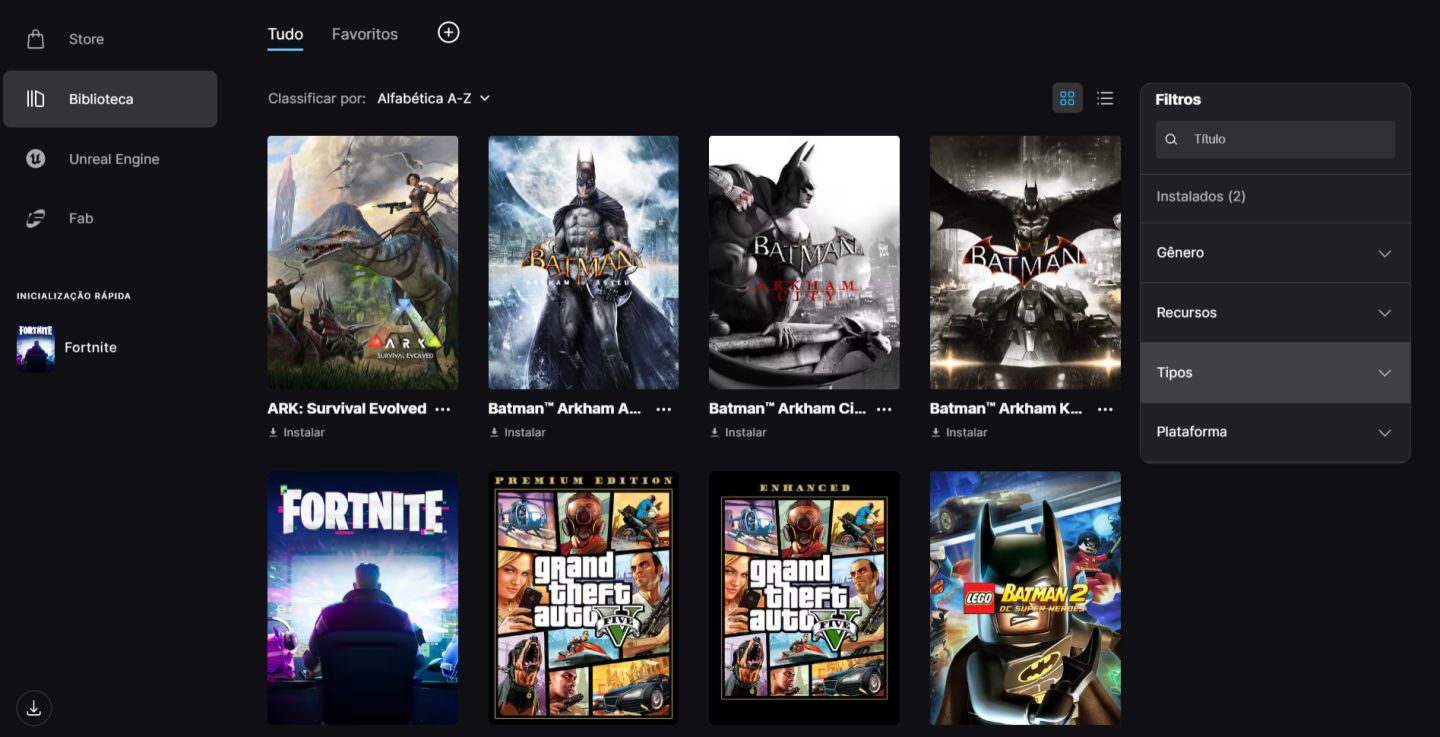The height and width of the screenshot is (737, 1440).
Task: Open the Batman Arkham Asylum cover
Action: (584, 262)
